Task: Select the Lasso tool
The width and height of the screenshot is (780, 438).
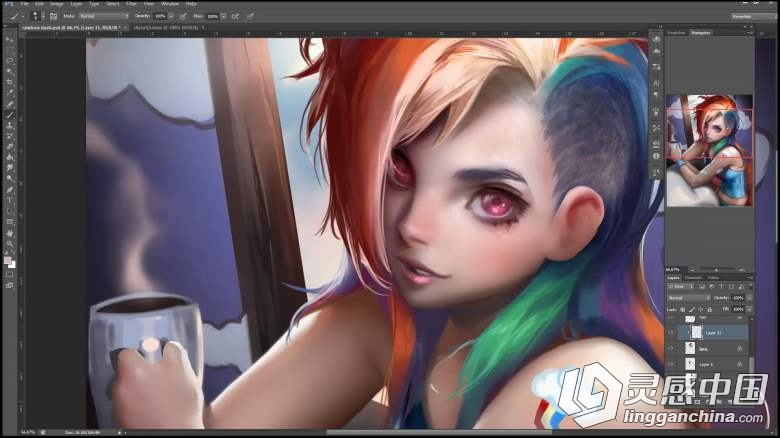Action: point(9,61)
